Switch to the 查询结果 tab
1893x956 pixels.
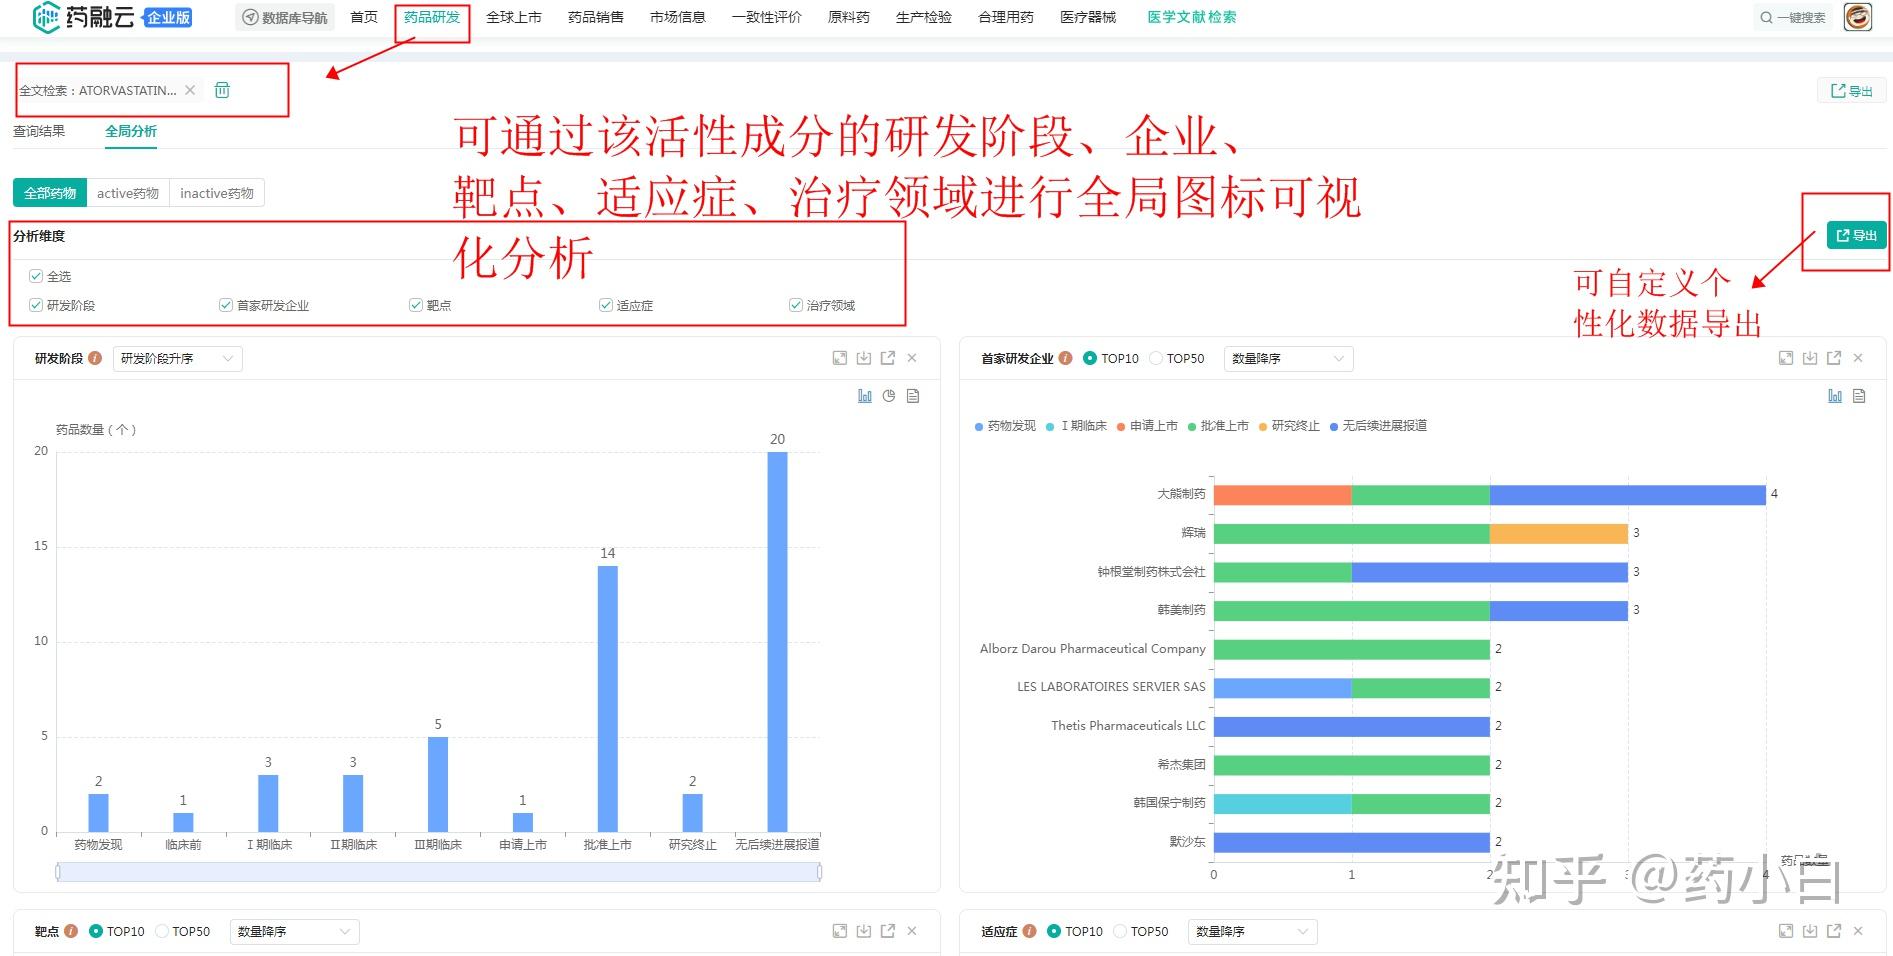[40, 130]
